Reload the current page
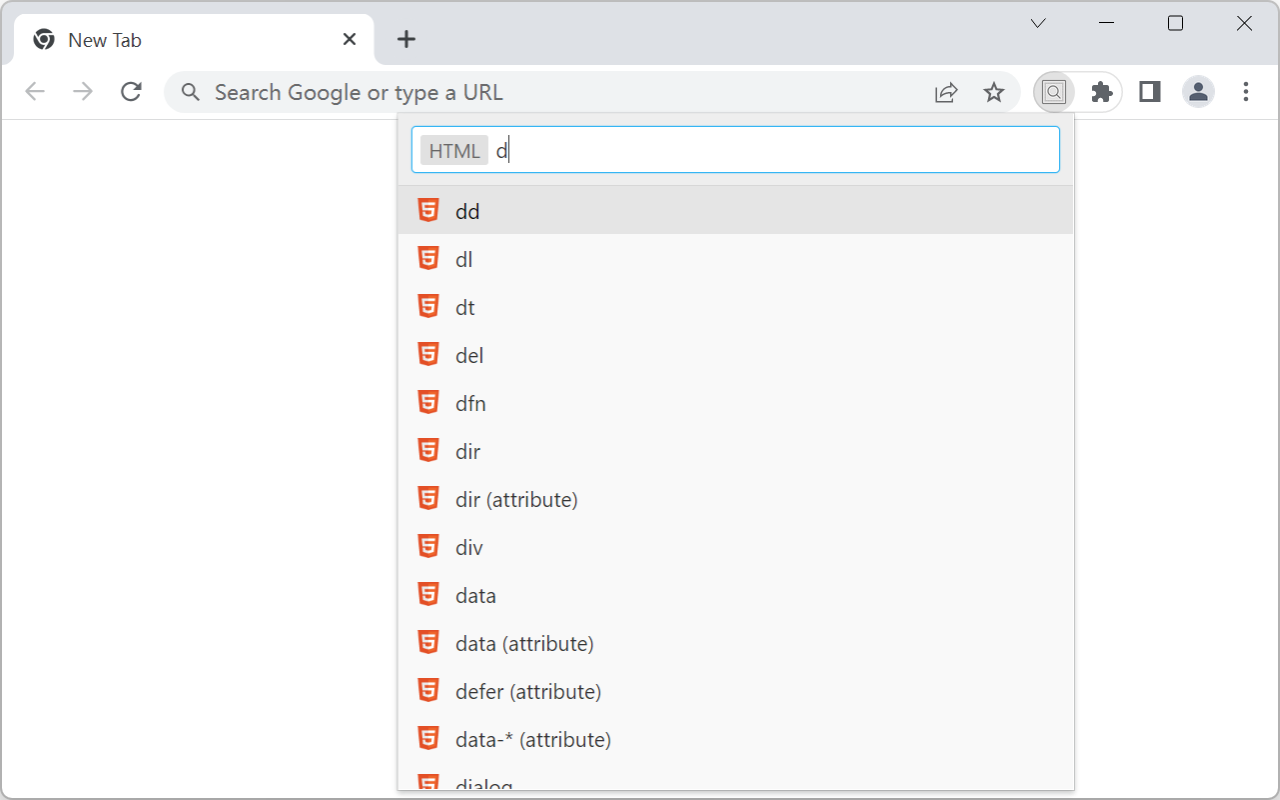This screenshot has width=1280, height=800. [131, 91]
